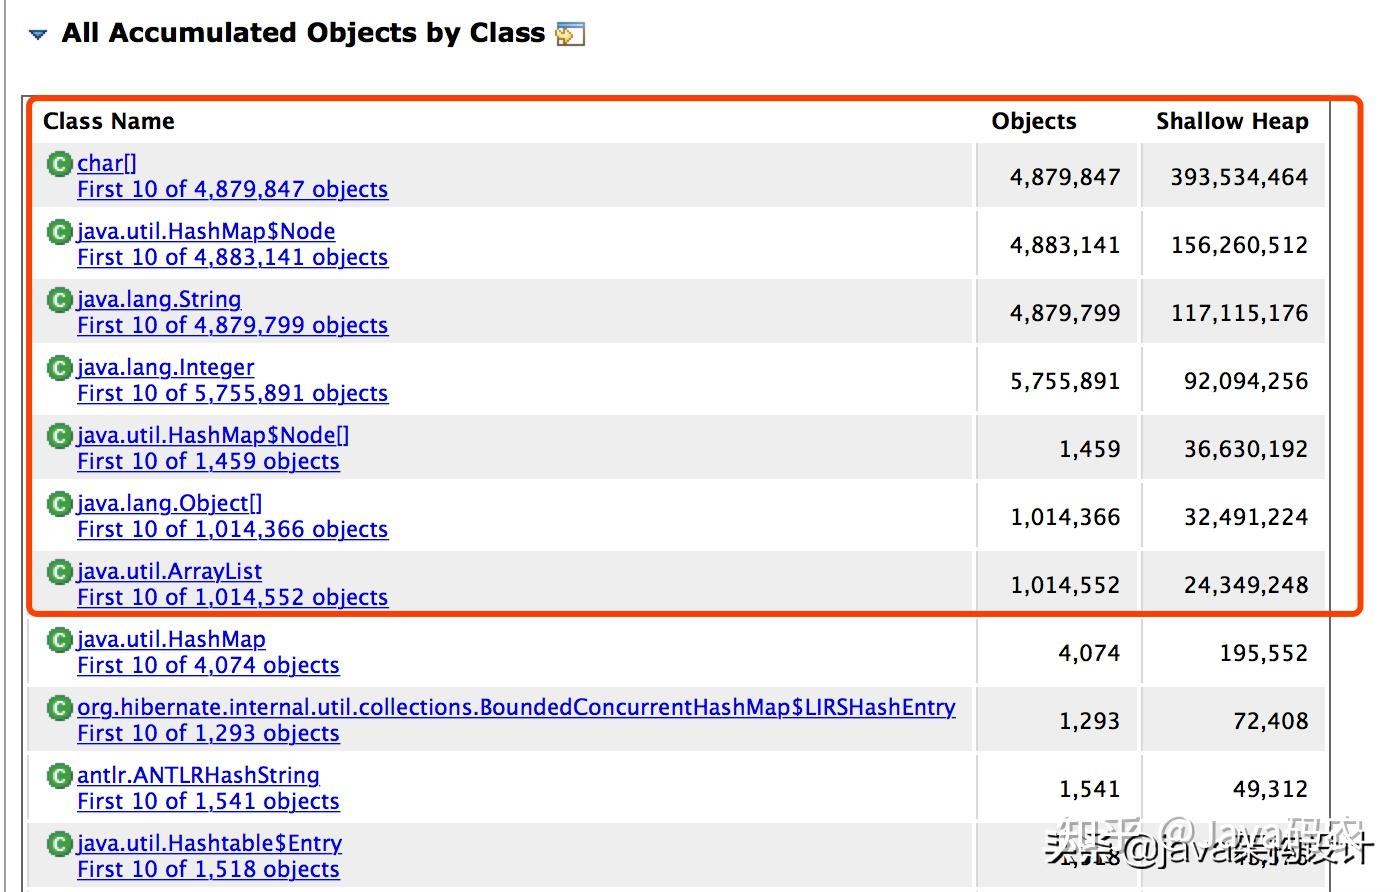Viewport: 1400px width, 892px height.
Task: Click the java.util.HashMap$Node class icon
Action: 60,231
